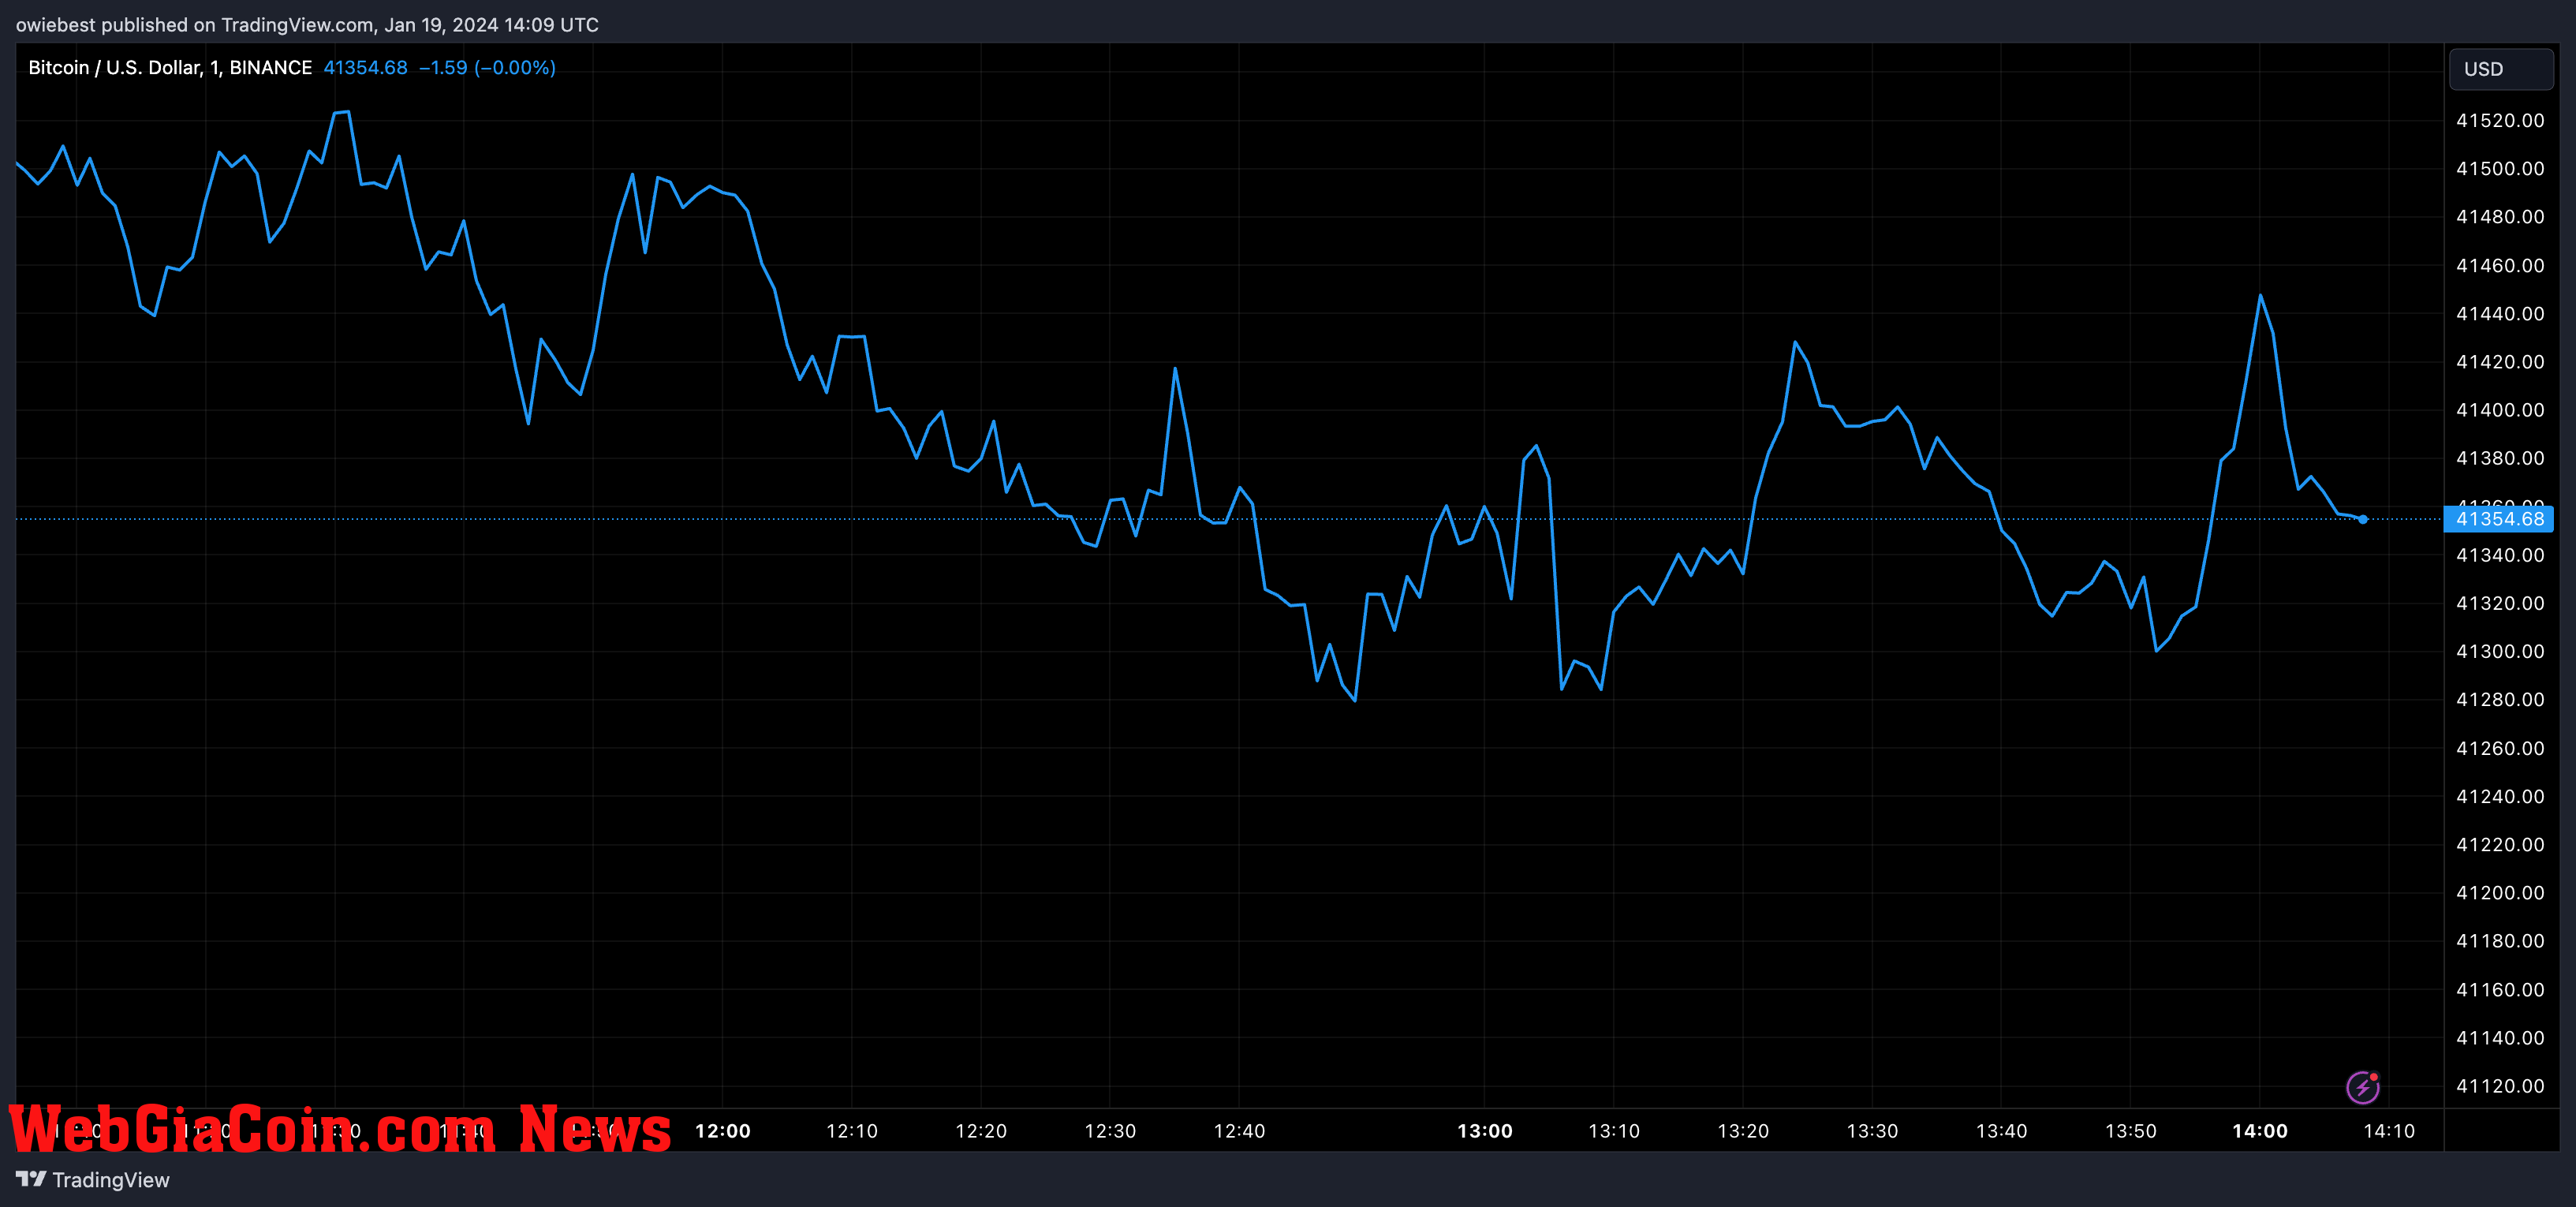Click the header price value 41354.68
This screenshot has height=1207, width=2576.
tap(365, 68)
